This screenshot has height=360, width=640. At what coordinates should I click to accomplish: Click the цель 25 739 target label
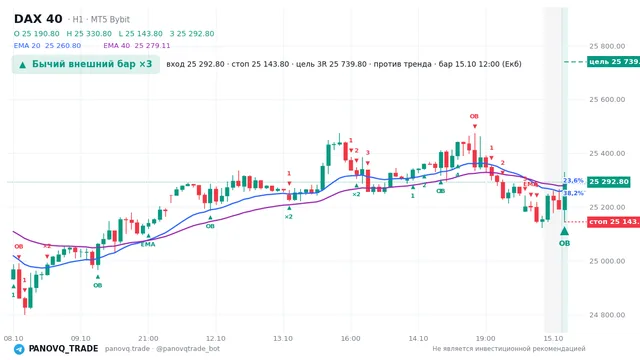613,62
